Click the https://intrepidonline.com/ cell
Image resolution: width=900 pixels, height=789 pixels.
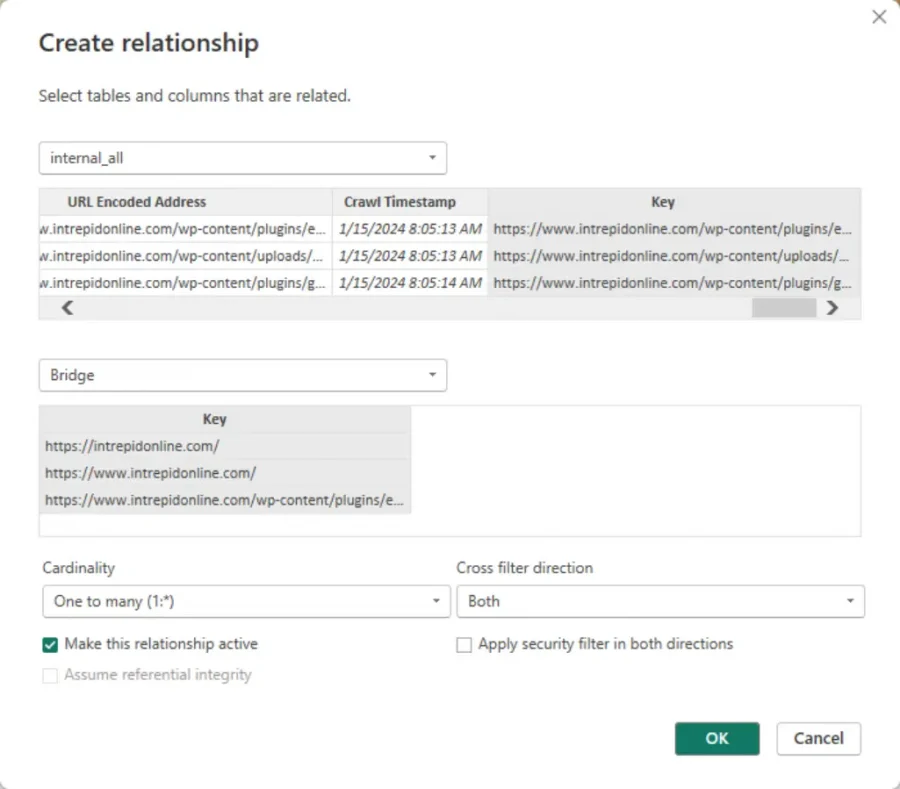pyautogui.click(x=224, y=446)
